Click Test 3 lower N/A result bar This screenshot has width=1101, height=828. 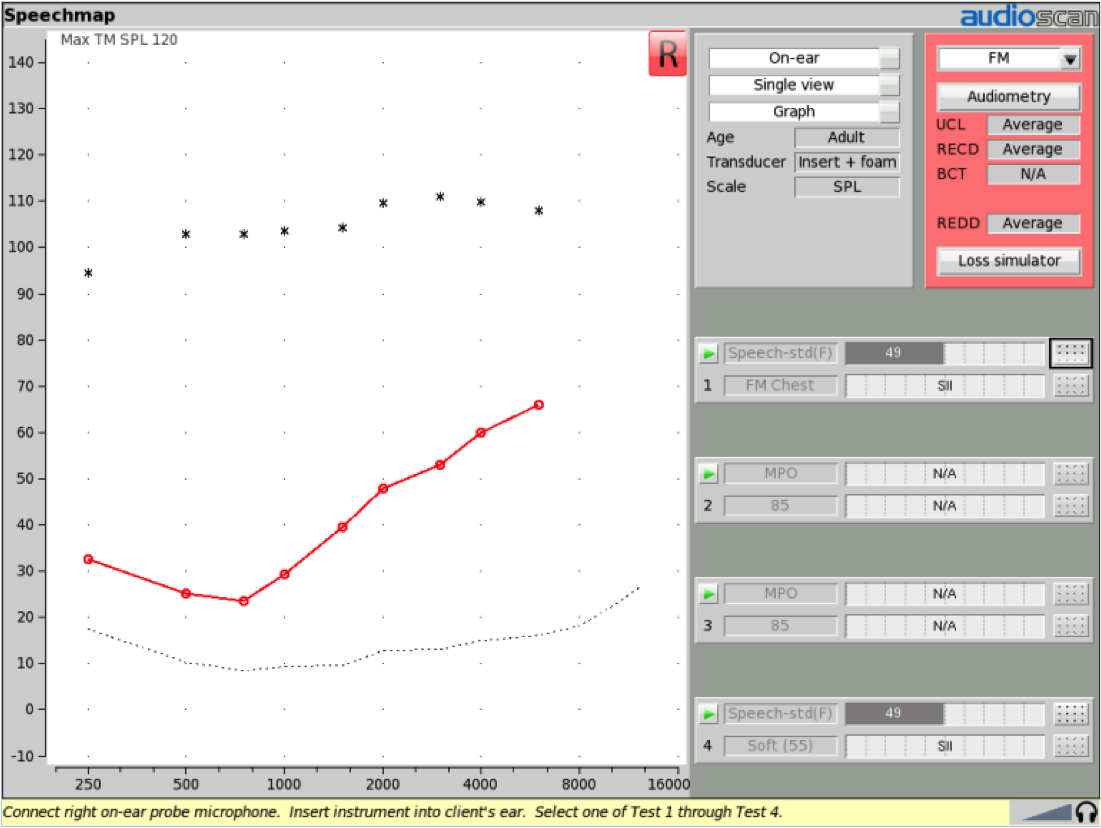coord(945,626)
